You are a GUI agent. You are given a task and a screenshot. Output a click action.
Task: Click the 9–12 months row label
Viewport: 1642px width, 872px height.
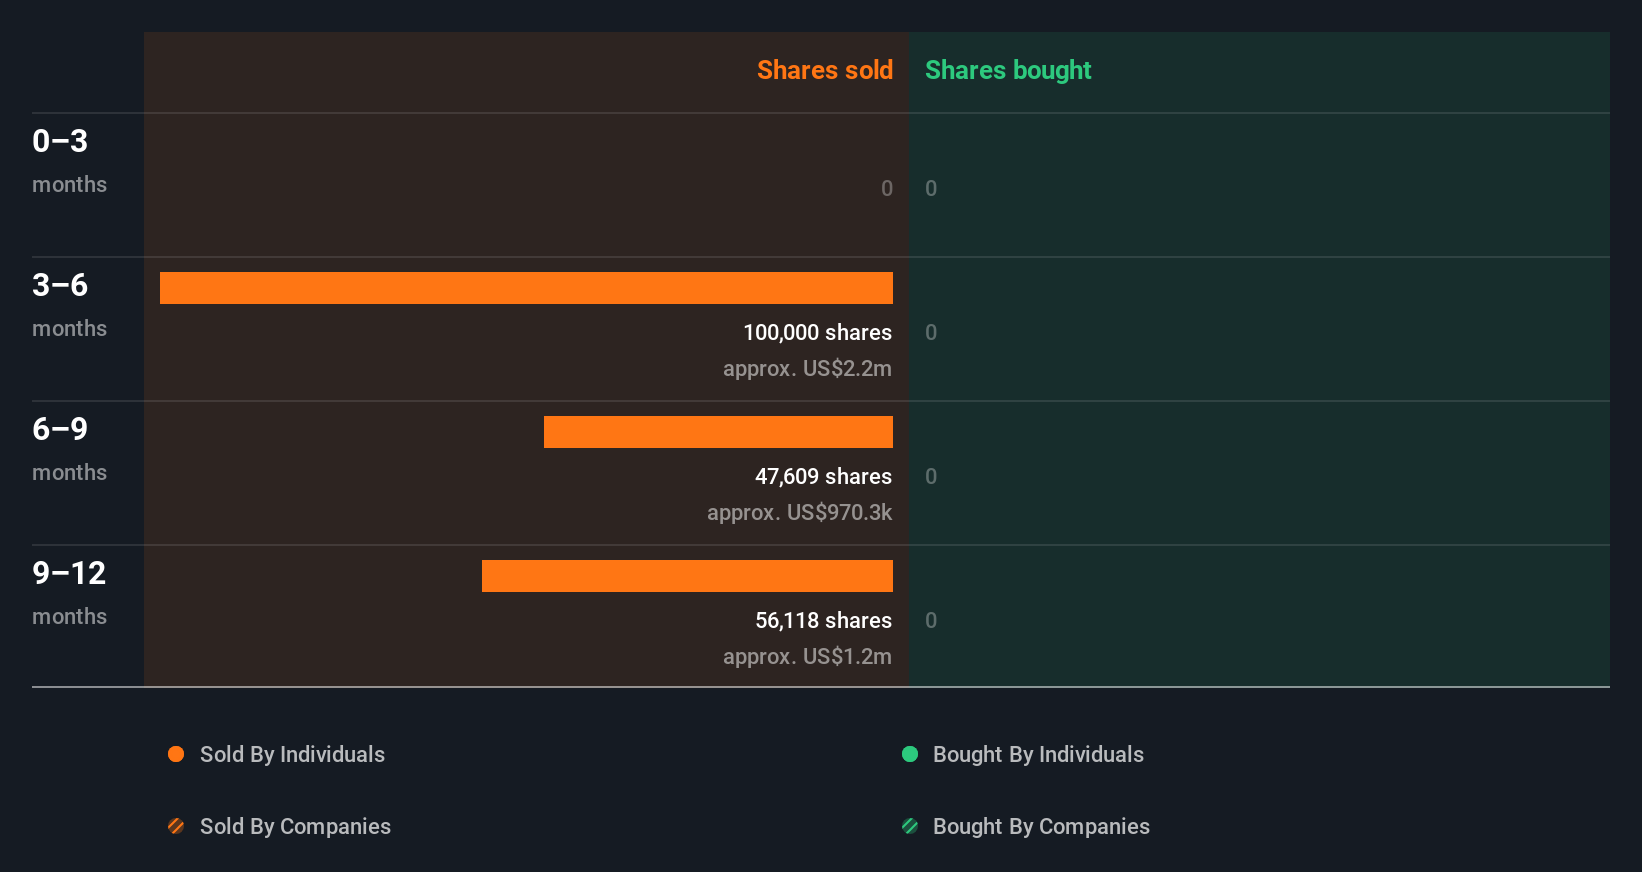[x=69, y=593]
